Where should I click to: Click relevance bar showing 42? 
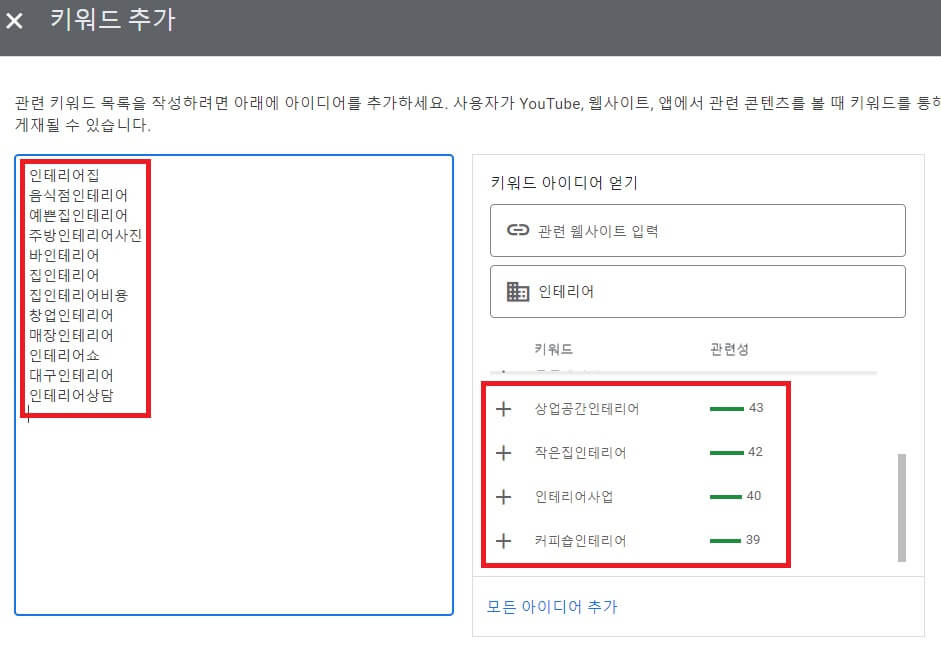[727, 452]
